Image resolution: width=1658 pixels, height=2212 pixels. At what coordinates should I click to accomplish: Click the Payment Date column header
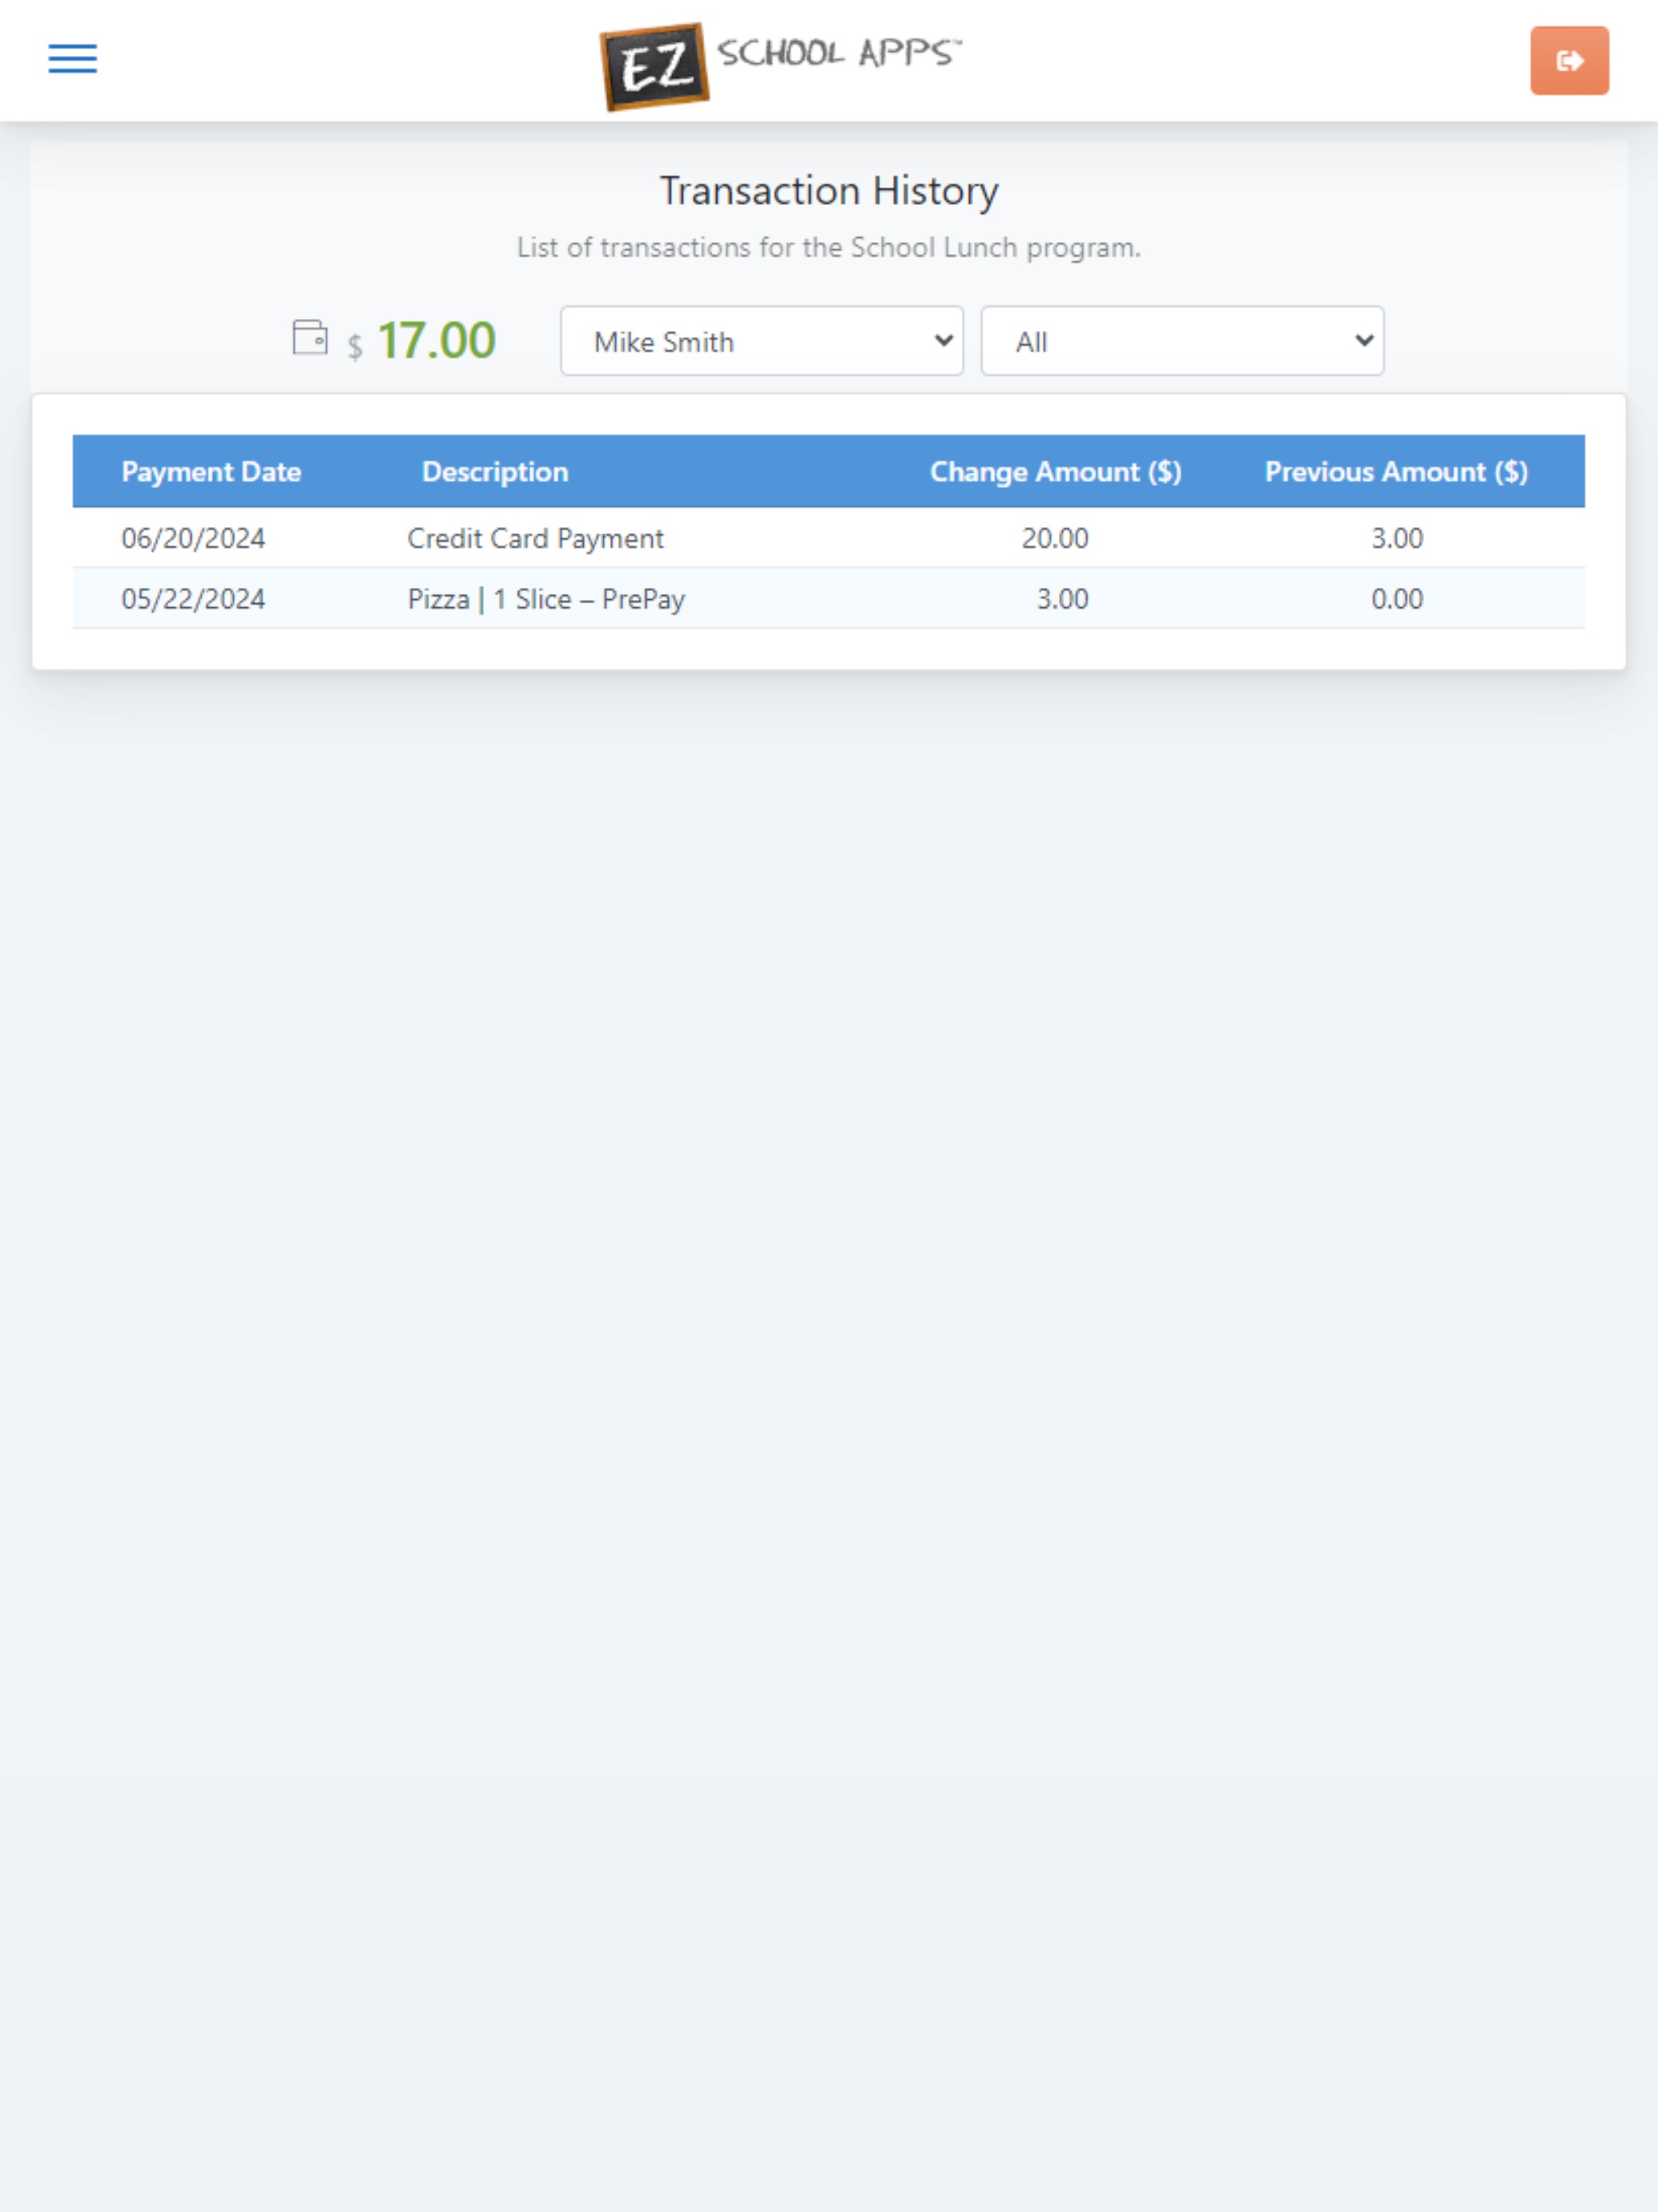pyautogui.click(x=211, y=471)
